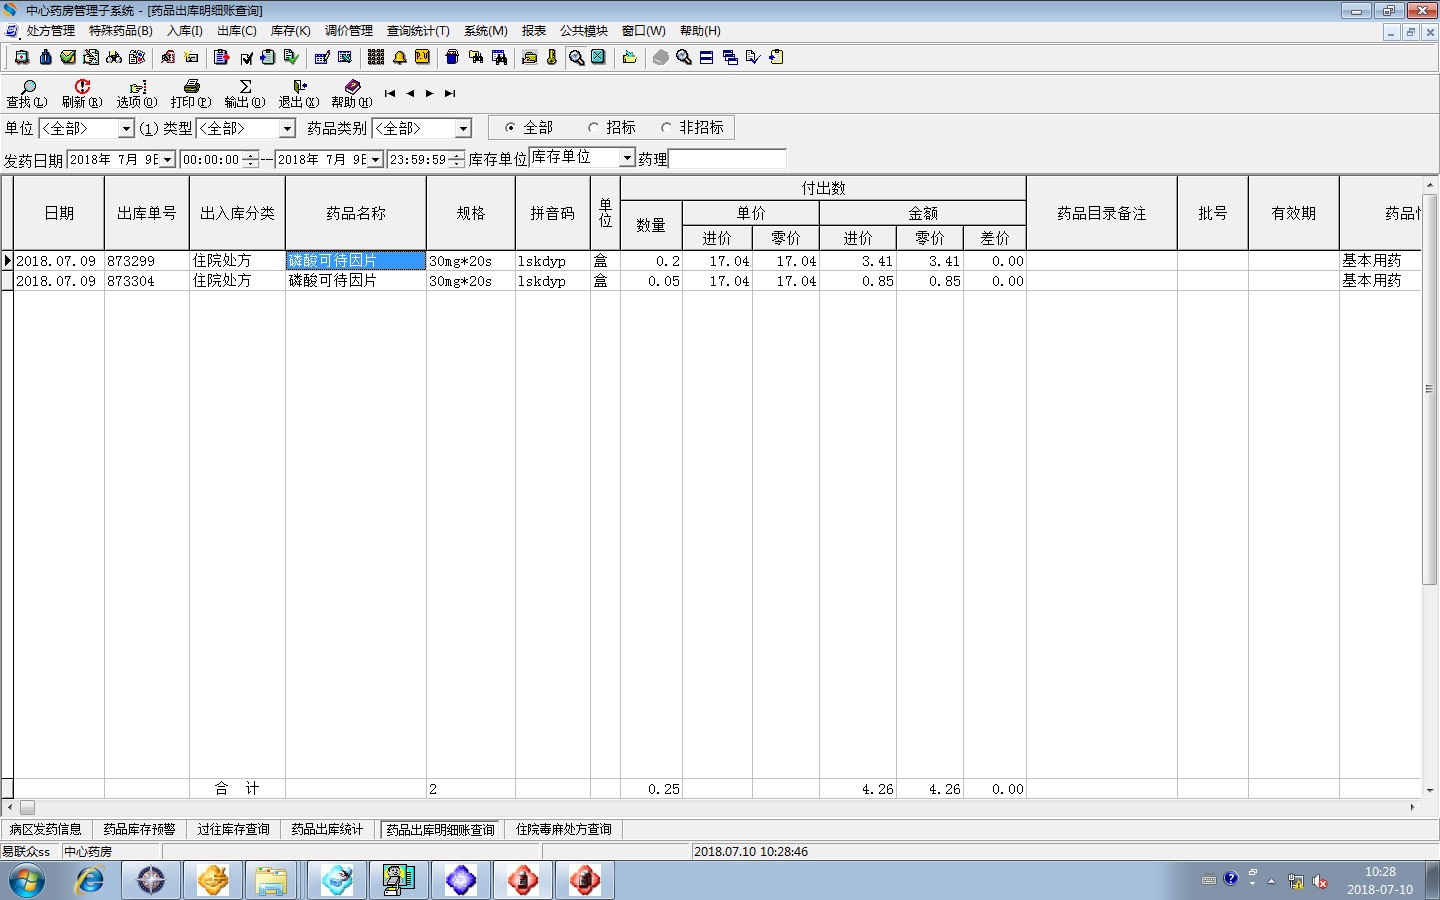Select the 全部 radio button
Image resolution: width=1440 pixels, height=900 pixels.
[510, 128]
